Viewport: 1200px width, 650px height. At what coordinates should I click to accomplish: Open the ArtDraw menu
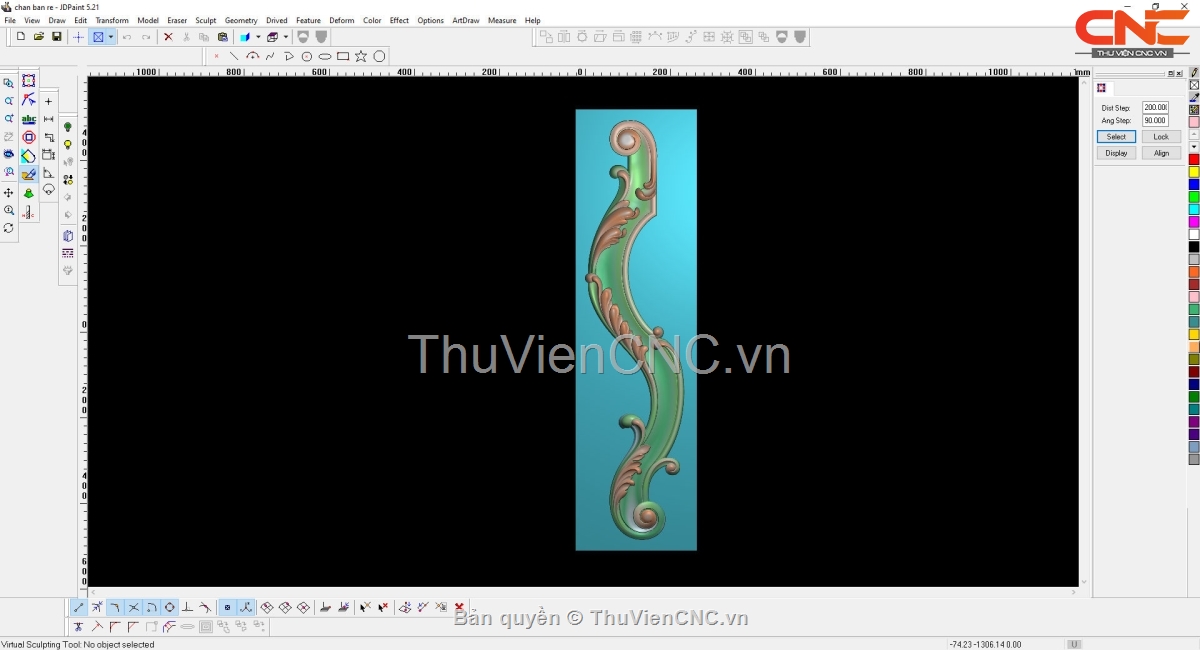(x=465, y=20)
